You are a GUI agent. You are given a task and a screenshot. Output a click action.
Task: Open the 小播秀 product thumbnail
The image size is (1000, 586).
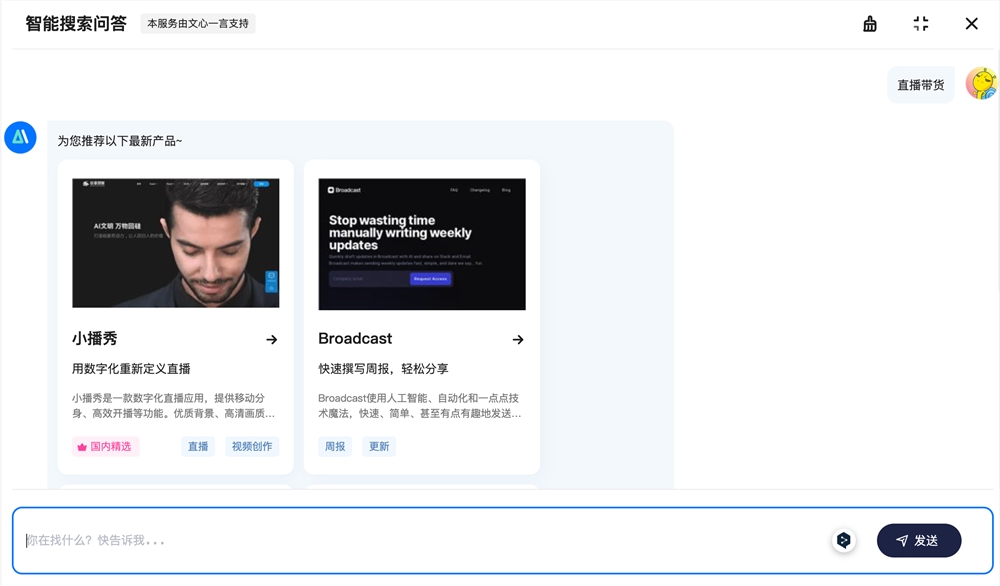(176, 243)
